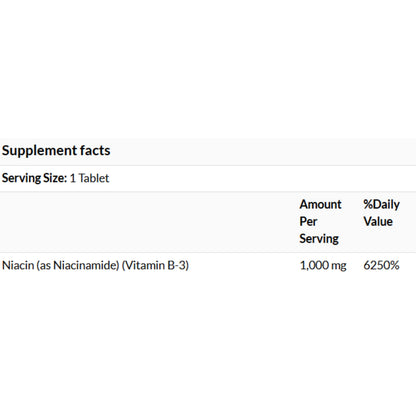Click the word "Supplement" in the heading
The image size is (416, 416).
(x=39, y=151)
